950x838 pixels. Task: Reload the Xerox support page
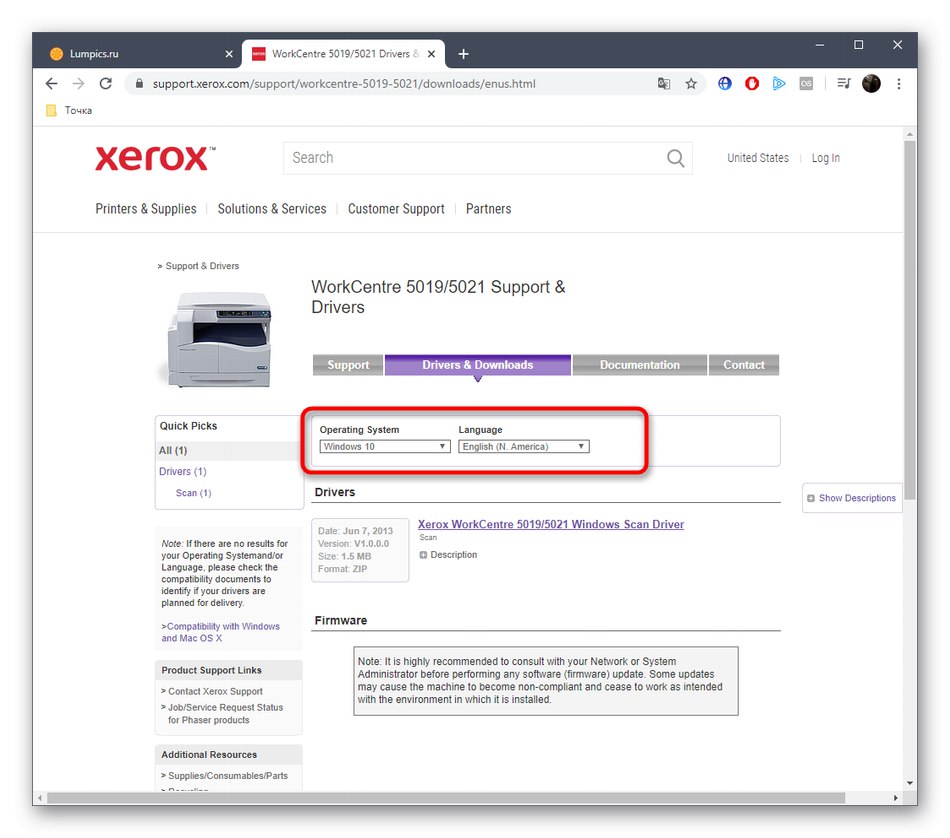pos(105,84)
